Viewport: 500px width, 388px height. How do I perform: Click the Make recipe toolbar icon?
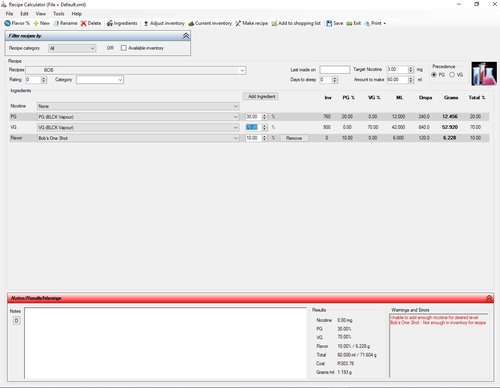coord(252,23)
